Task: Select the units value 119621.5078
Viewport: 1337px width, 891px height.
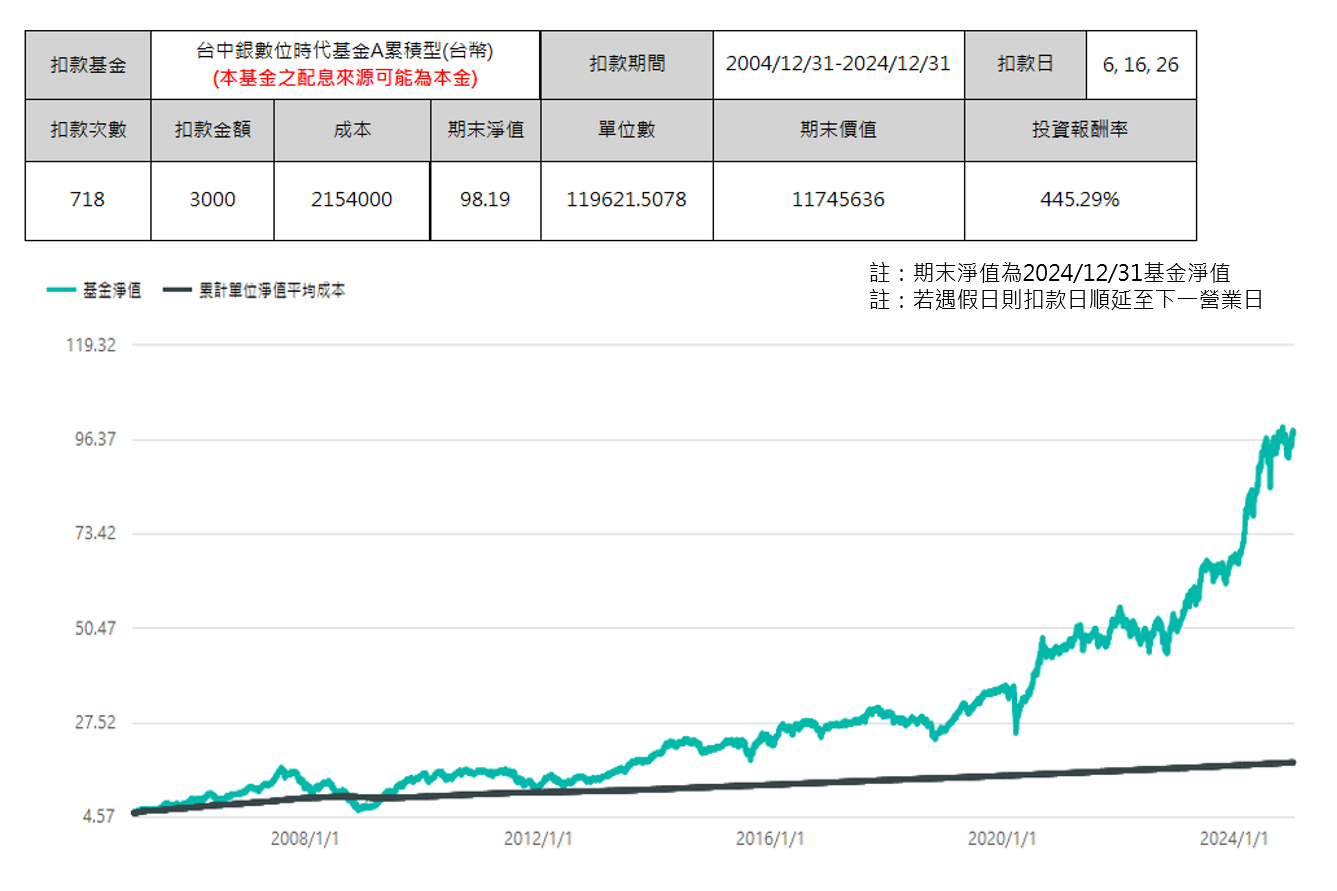Action: [627, 200]
